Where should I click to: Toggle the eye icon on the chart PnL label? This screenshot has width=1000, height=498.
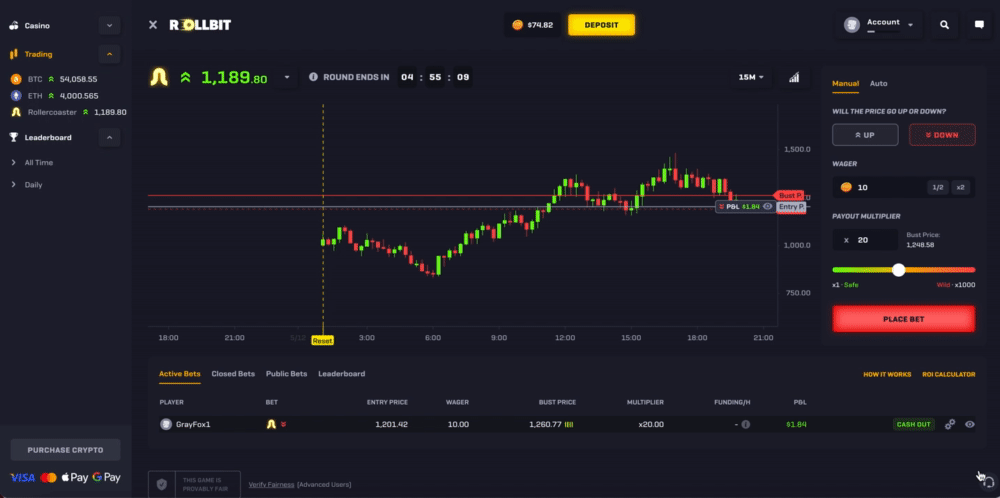point(768,207)
